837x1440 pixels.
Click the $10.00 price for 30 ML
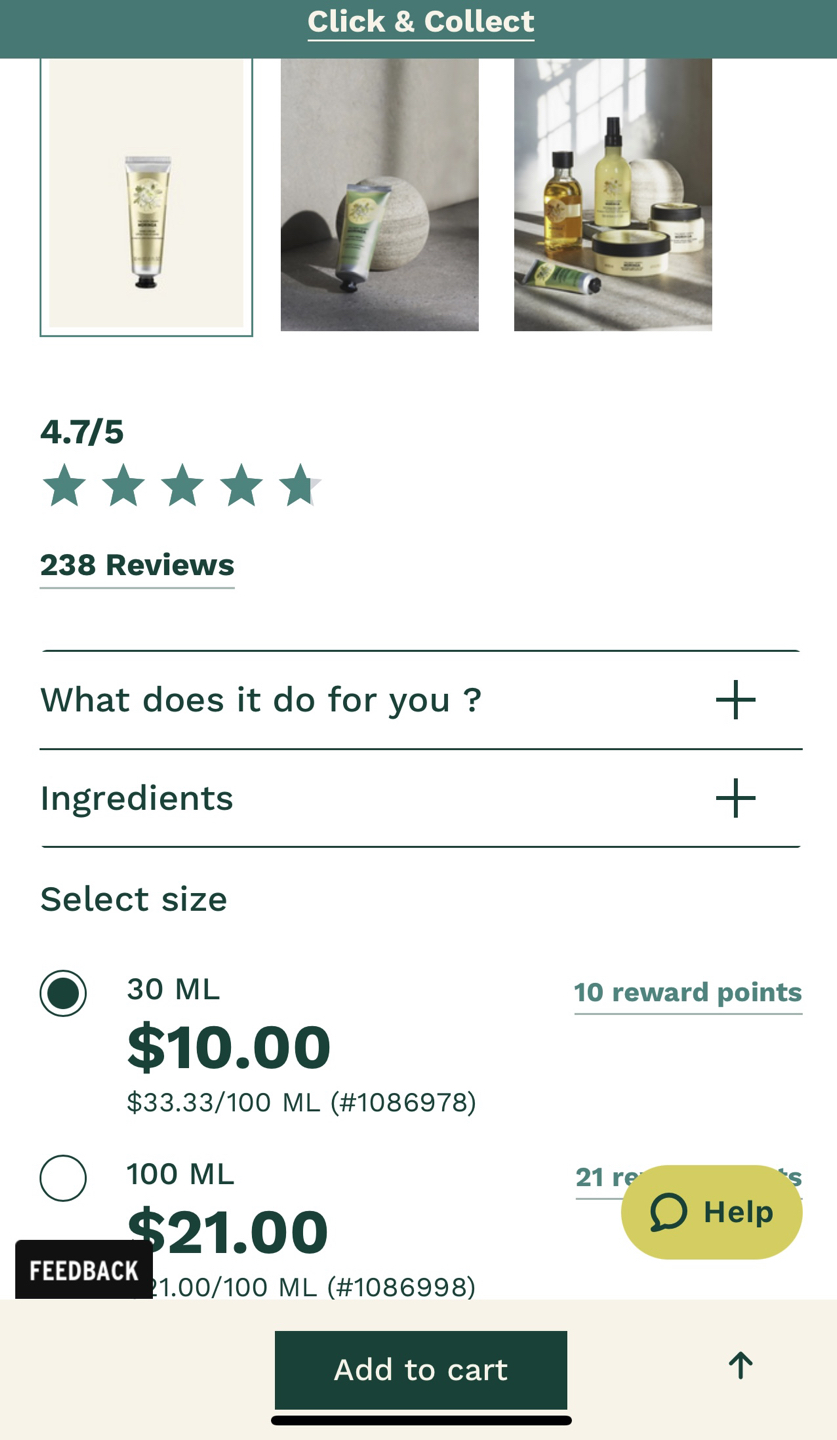229,1047
